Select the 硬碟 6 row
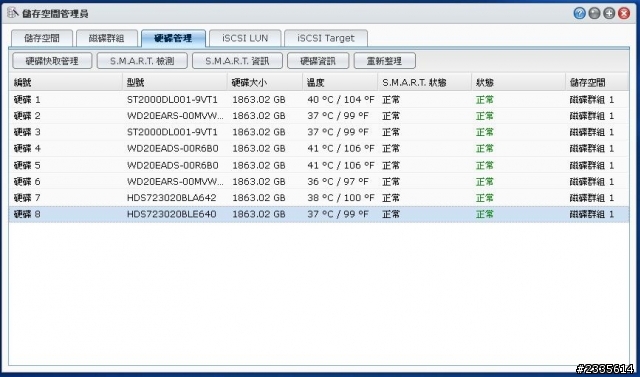Image resolution: width=640 pixels, height=377 pixels. click(319, 182)
